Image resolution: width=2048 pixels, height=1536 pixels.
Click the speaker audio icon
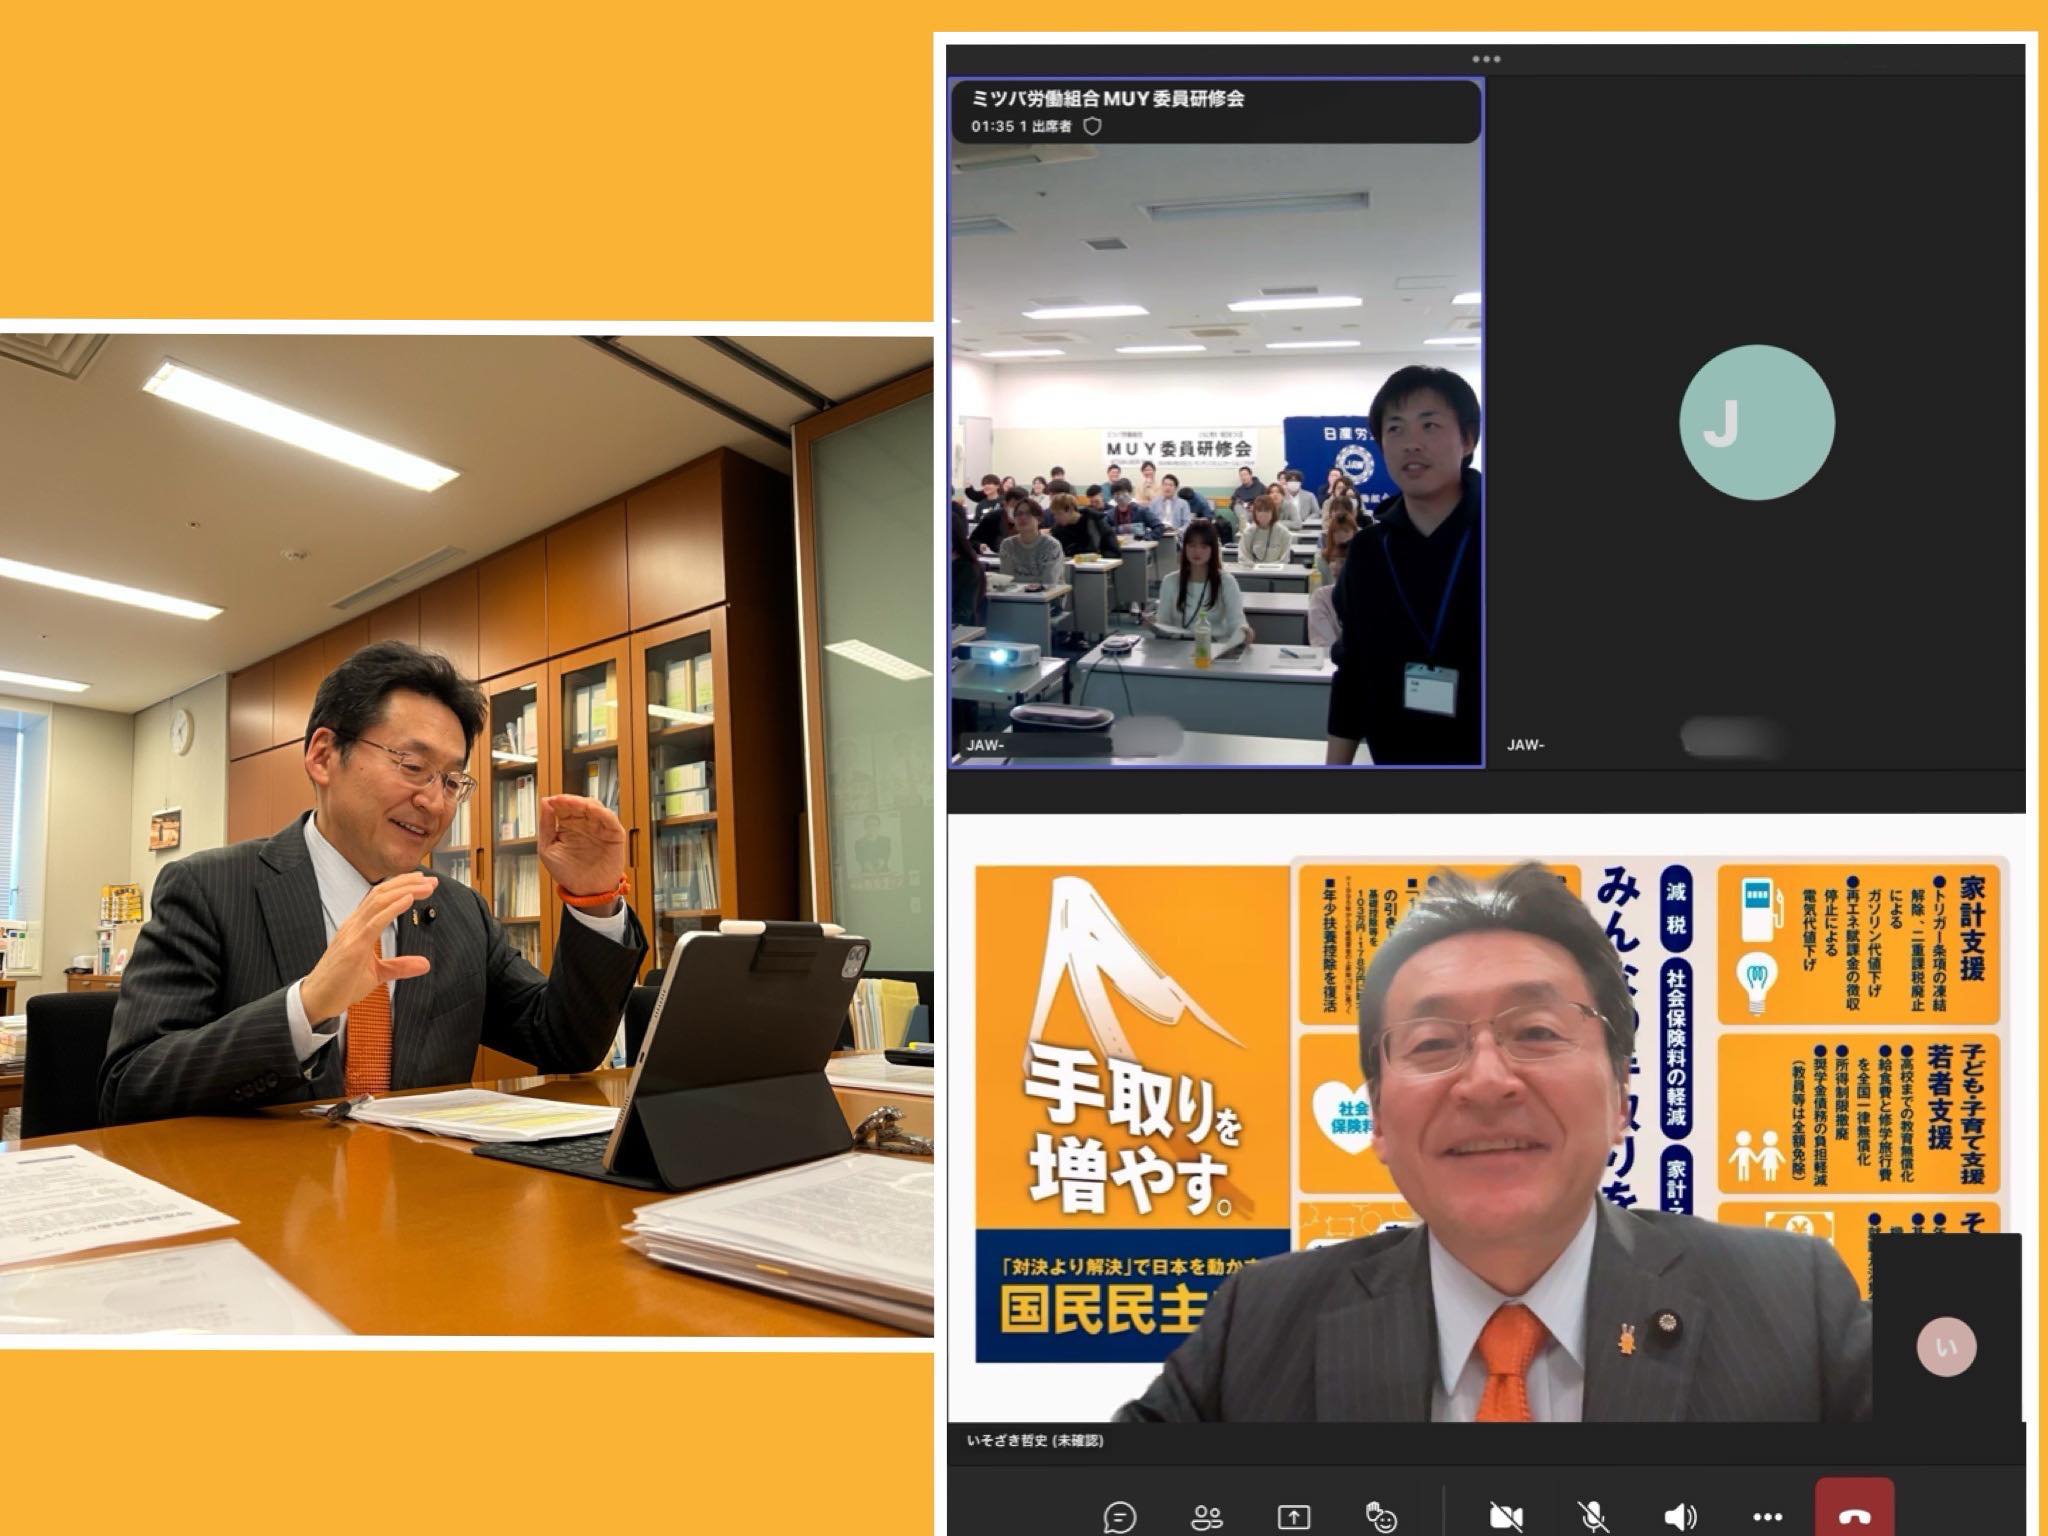pyautogui.click(x=1681, y=1517)
